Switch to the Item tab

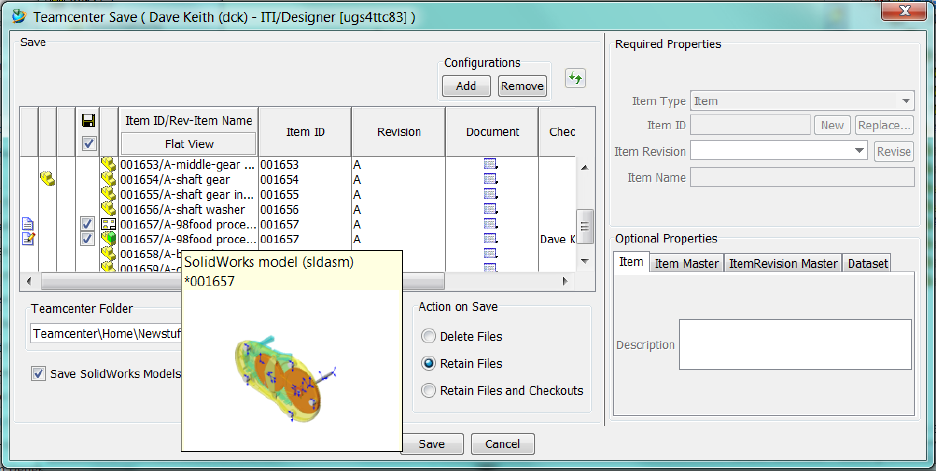(x=631, y=262)
